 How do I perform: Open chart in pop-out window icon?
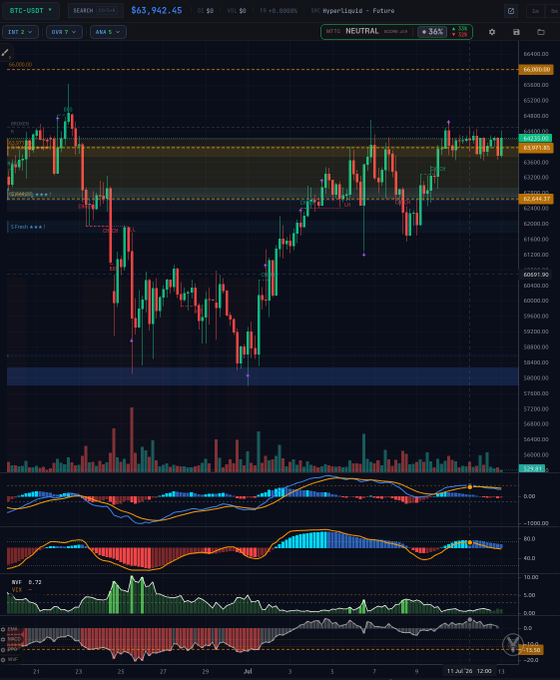511,11
